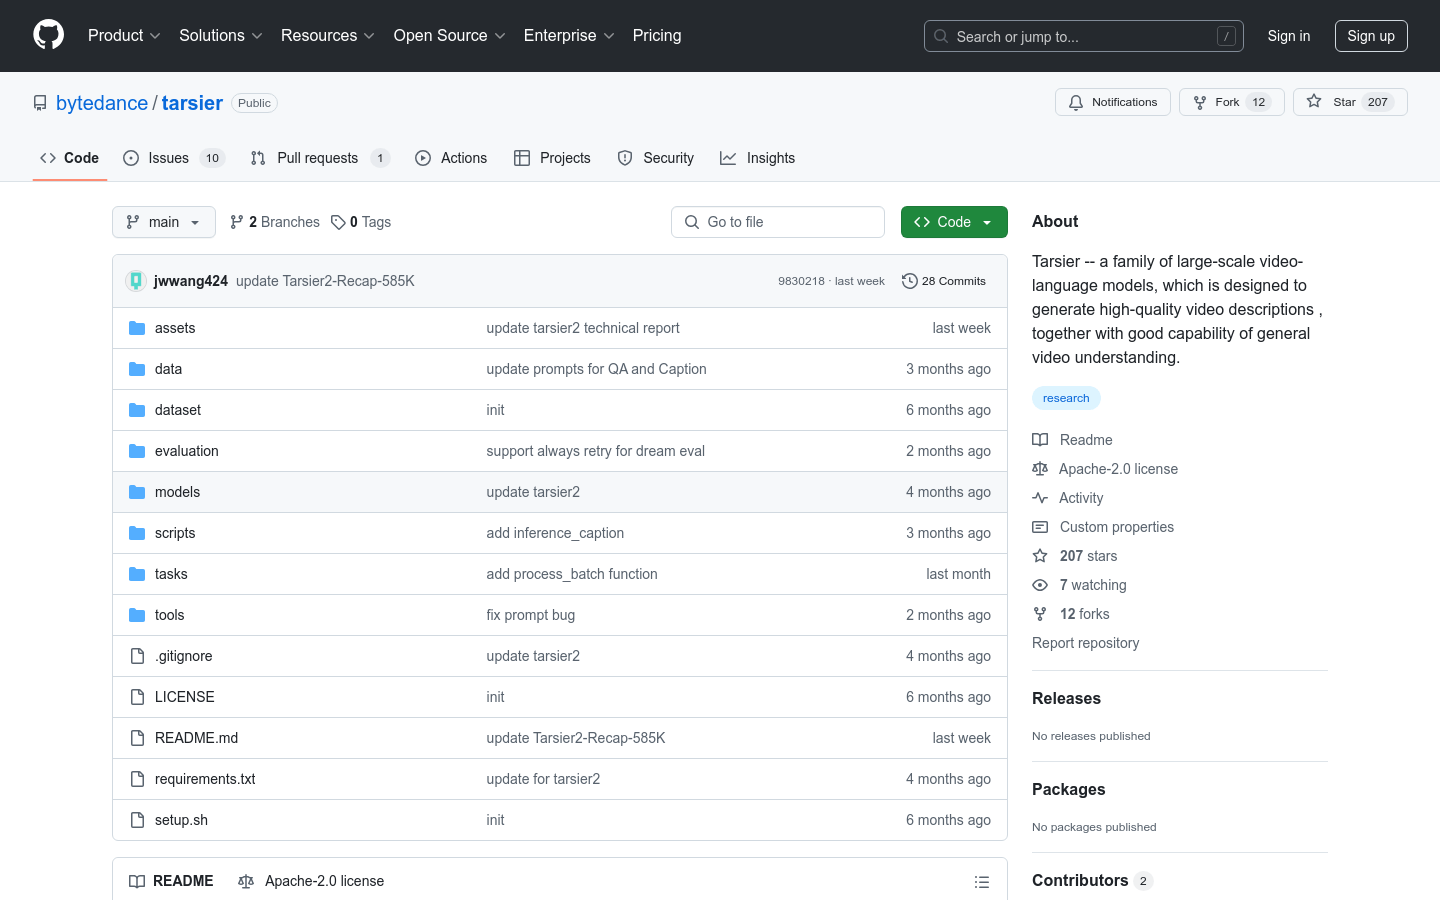
Task: Click the setup.sh file icon
Action: (137, 820)
